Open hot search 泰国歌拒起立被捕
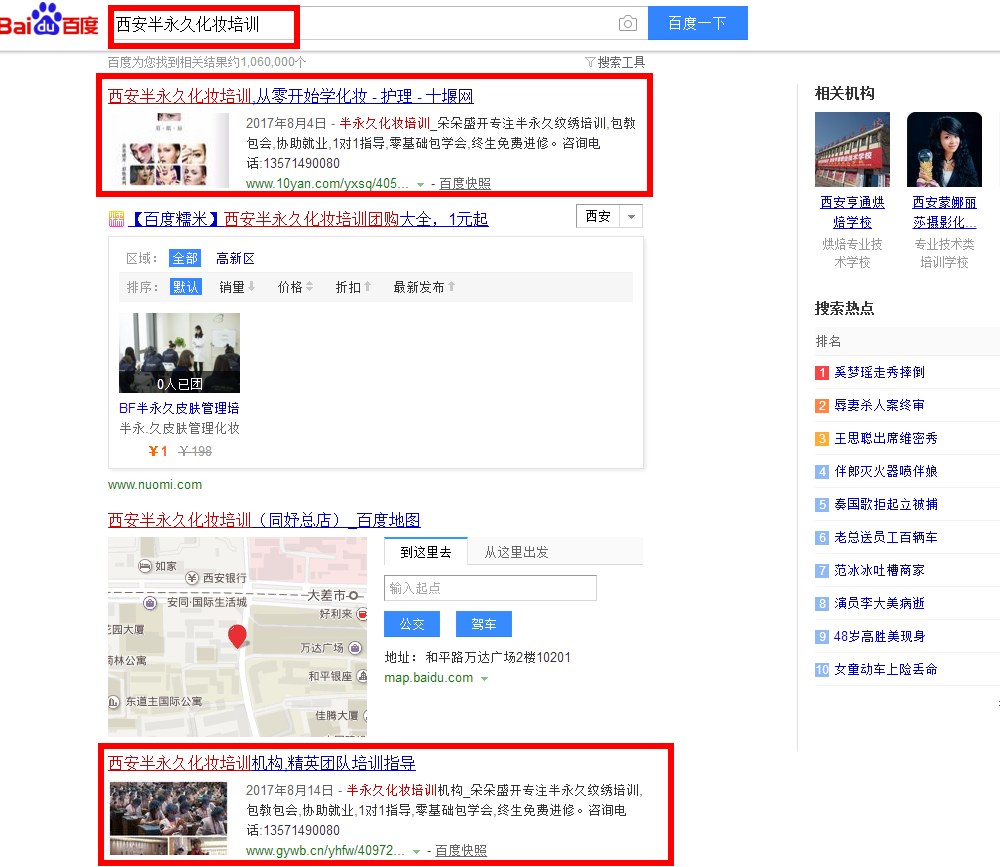The width and height of the screenshot is (1000, 867). pos(886,505)
